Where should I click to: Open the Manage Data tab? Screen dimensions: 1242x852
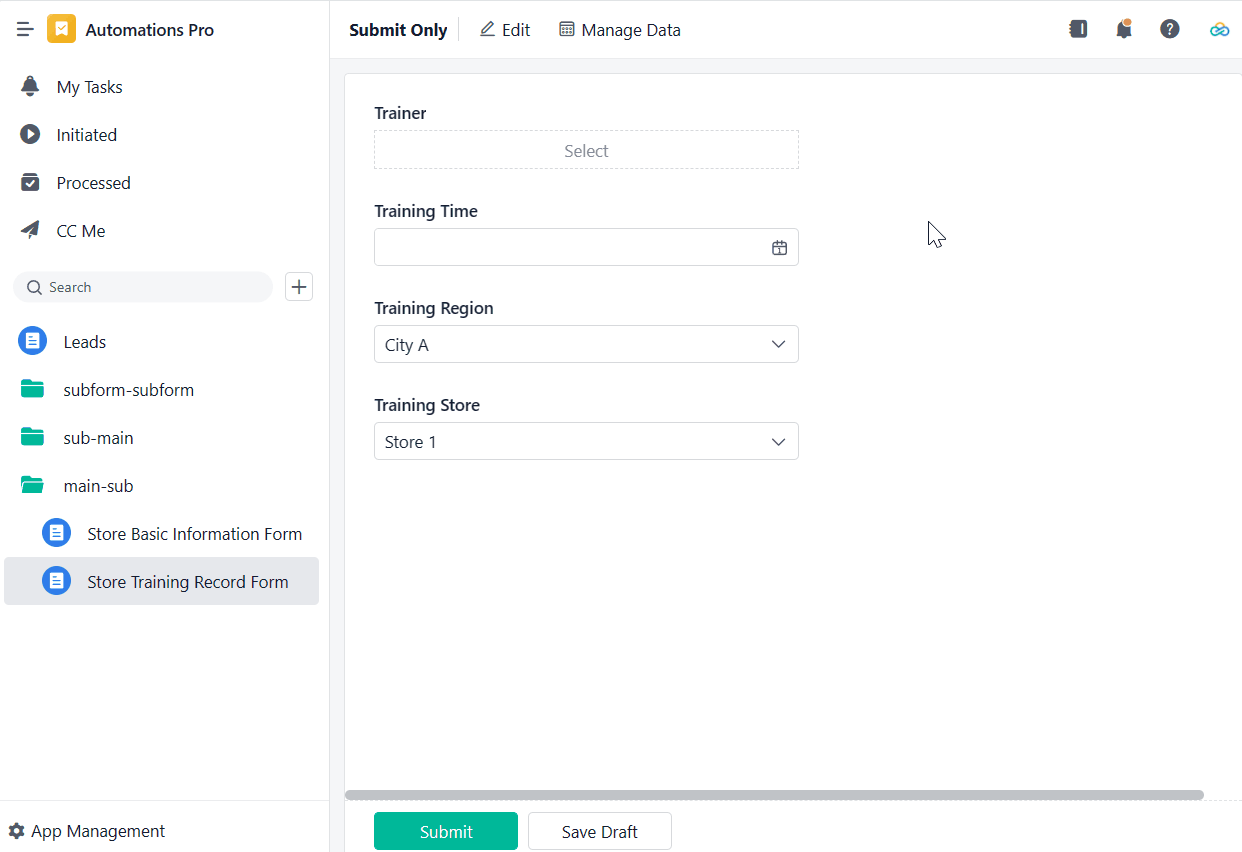point(620,30)
